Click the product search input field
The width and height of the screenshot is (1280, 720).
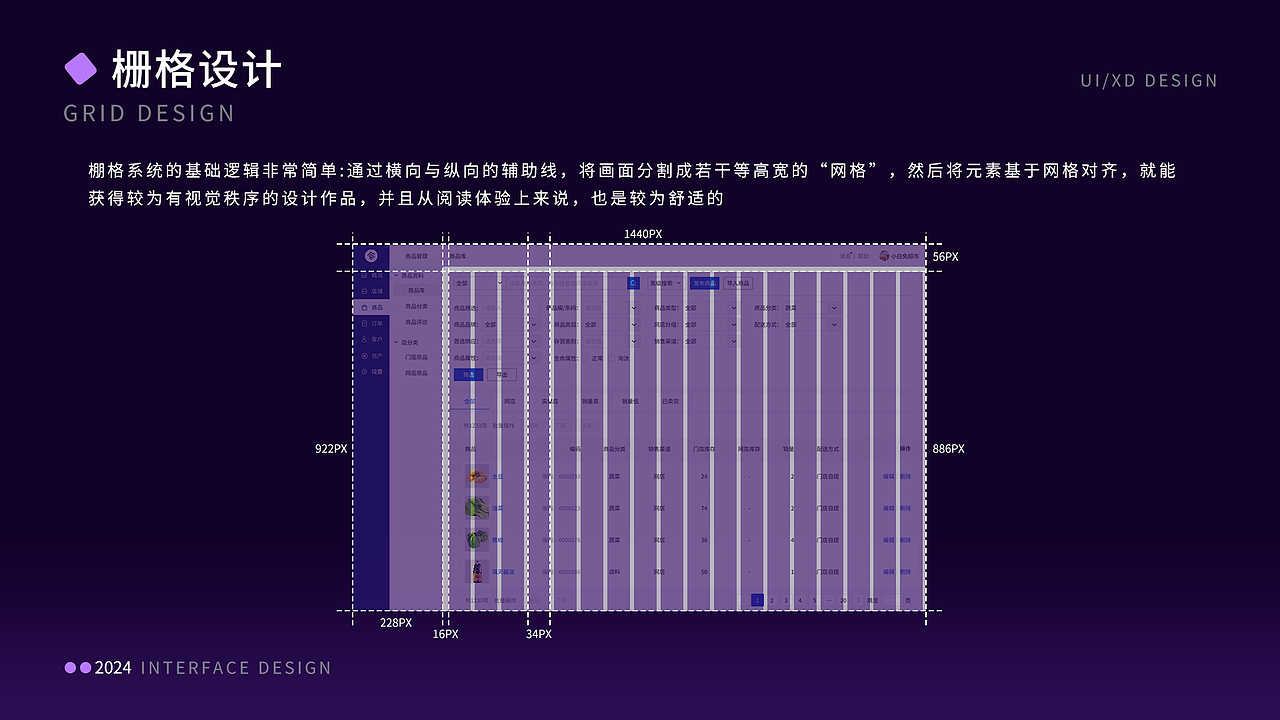[x=566, y=283]
